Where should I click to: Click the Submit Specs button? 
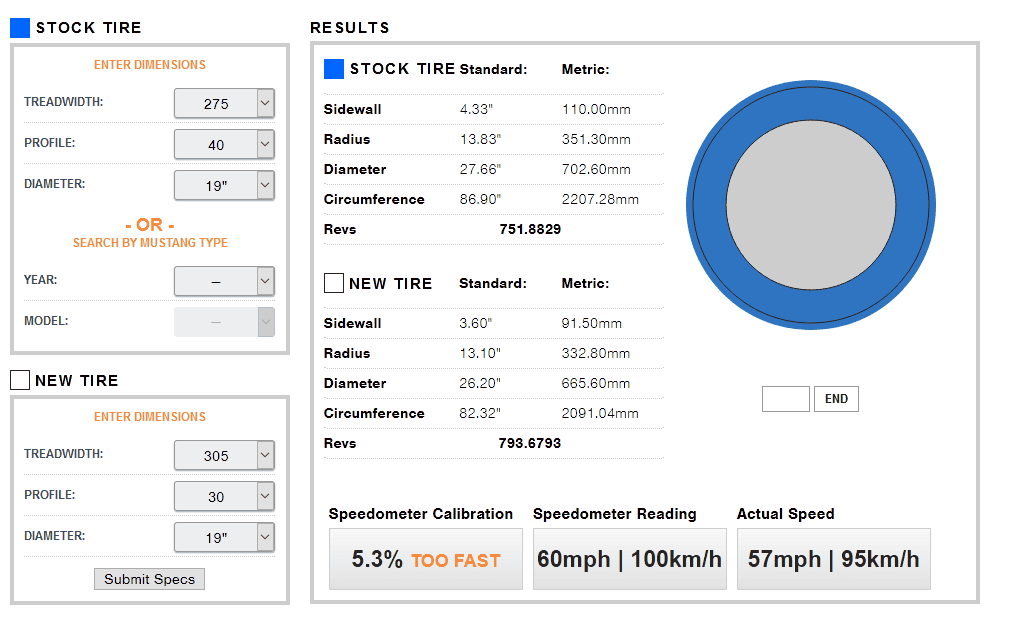pos(149,579)
